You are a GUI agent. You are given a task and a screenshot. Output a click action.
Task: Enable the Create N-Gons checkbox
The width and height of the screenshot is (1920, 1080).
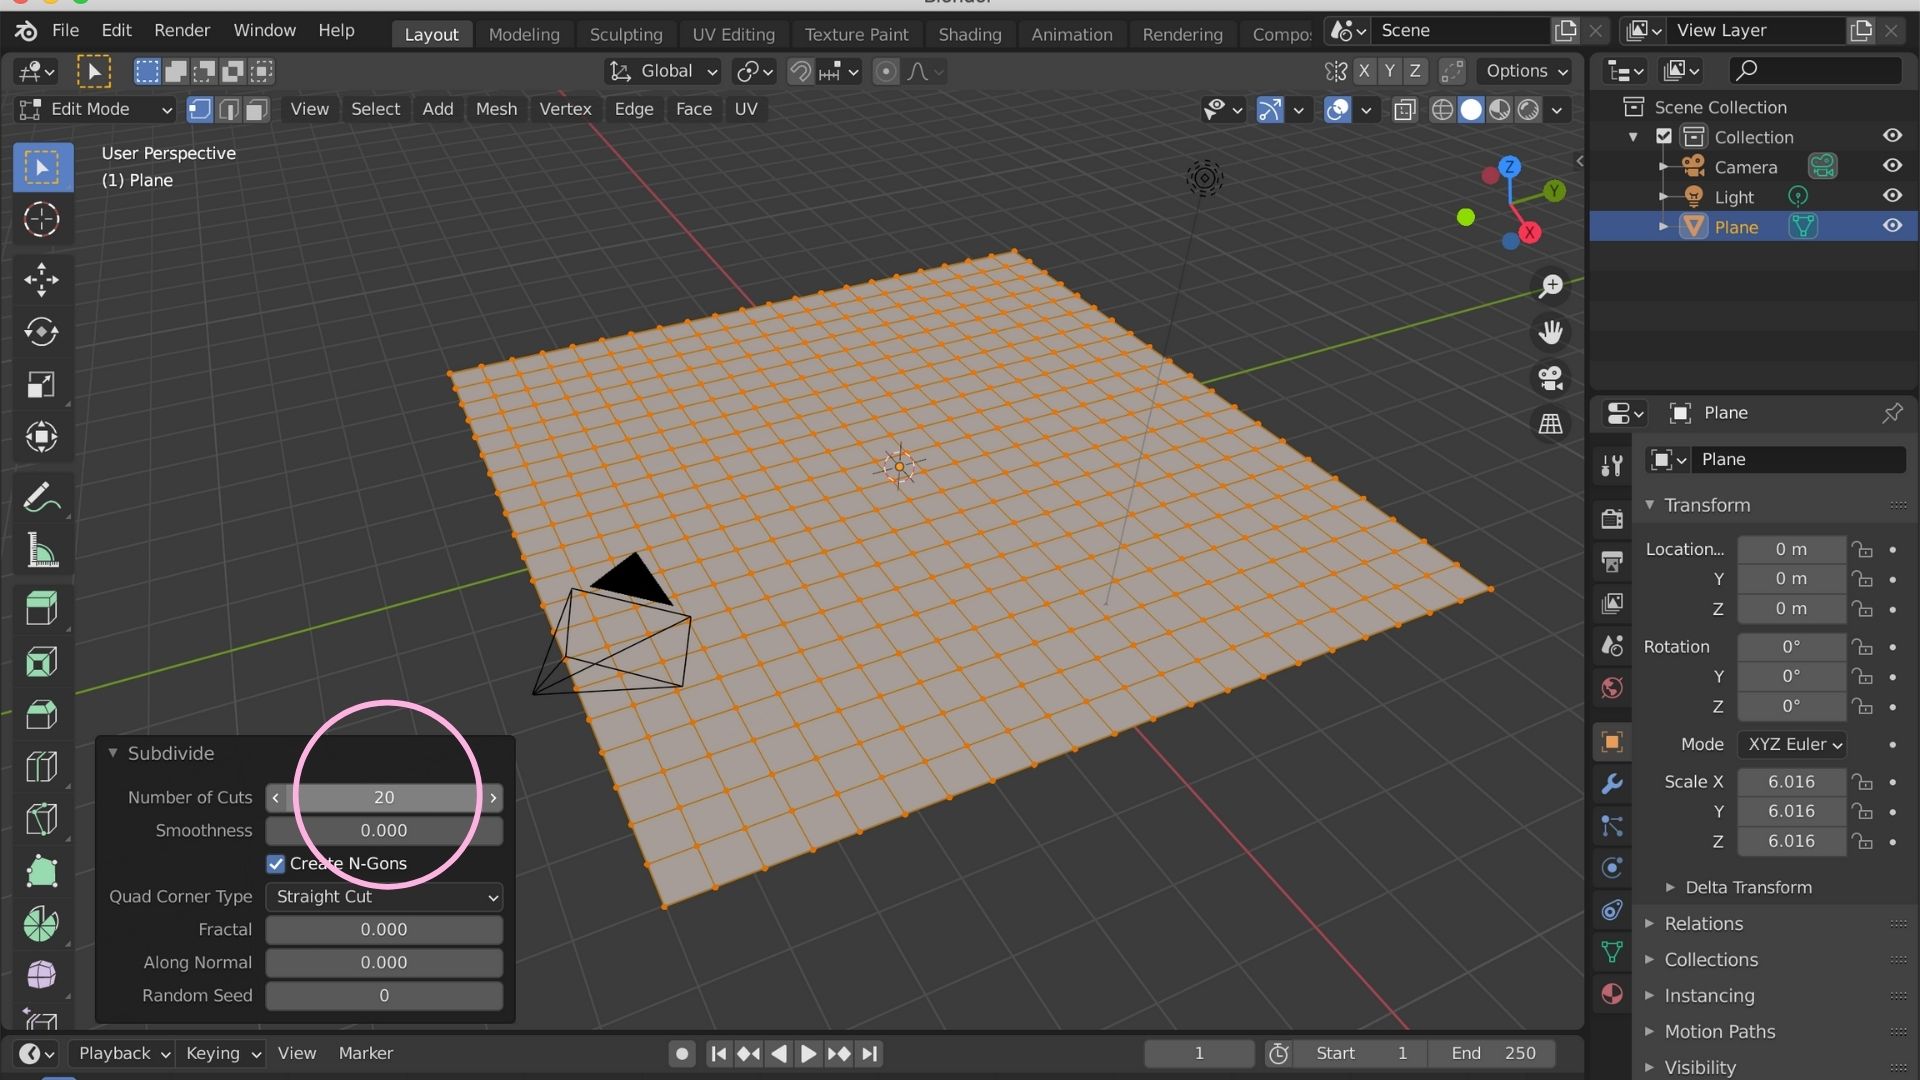(276, 863)
